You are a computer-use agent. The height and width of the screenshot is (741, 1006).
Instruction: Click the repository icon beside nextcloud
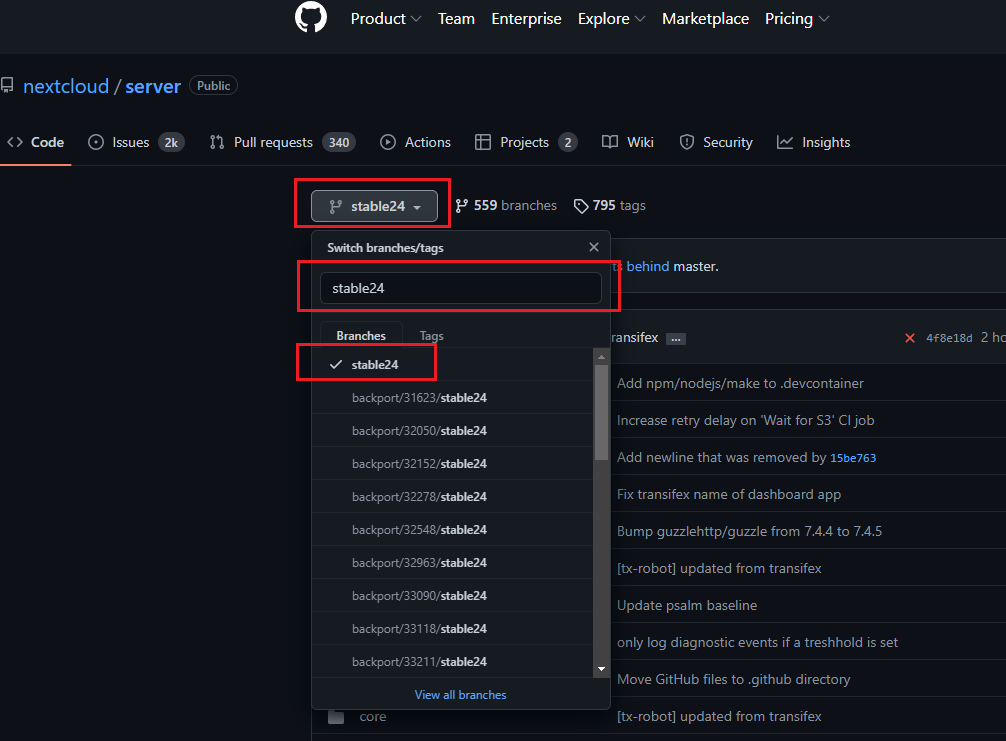coord(7,85)
